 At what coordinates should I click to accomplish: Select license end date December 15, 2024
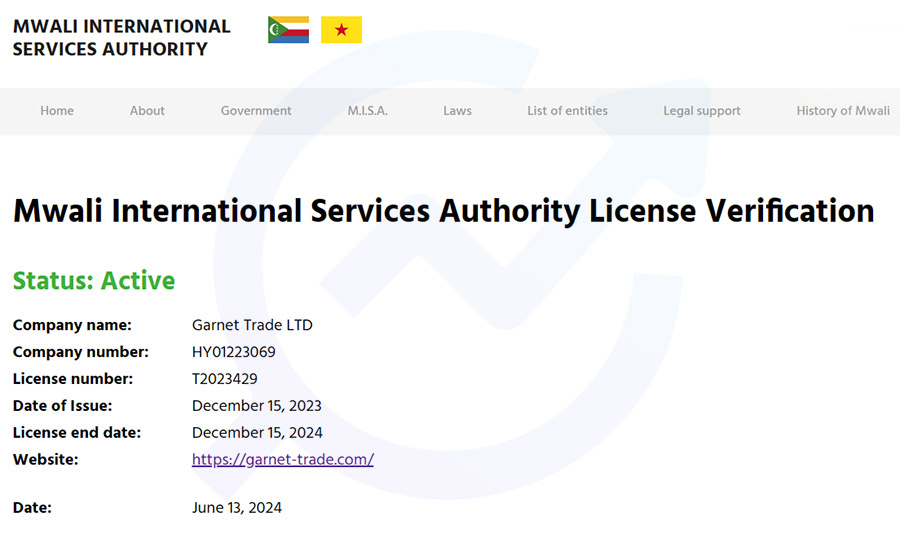(257, 433)
